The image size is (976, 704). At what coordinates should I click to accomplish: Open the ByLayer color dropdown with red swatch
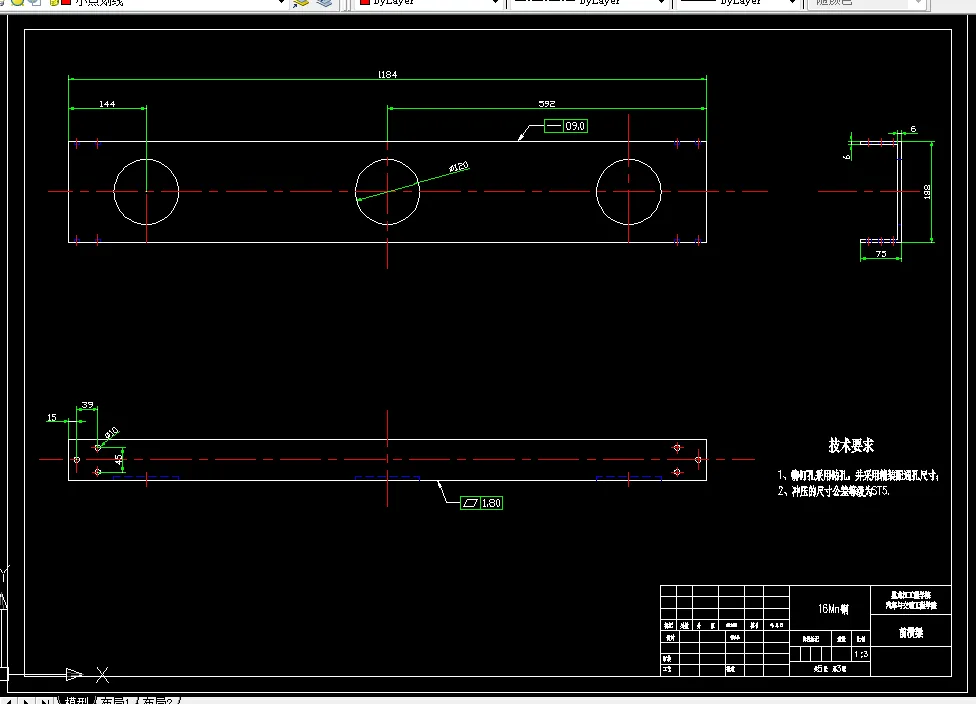point(495,2)
